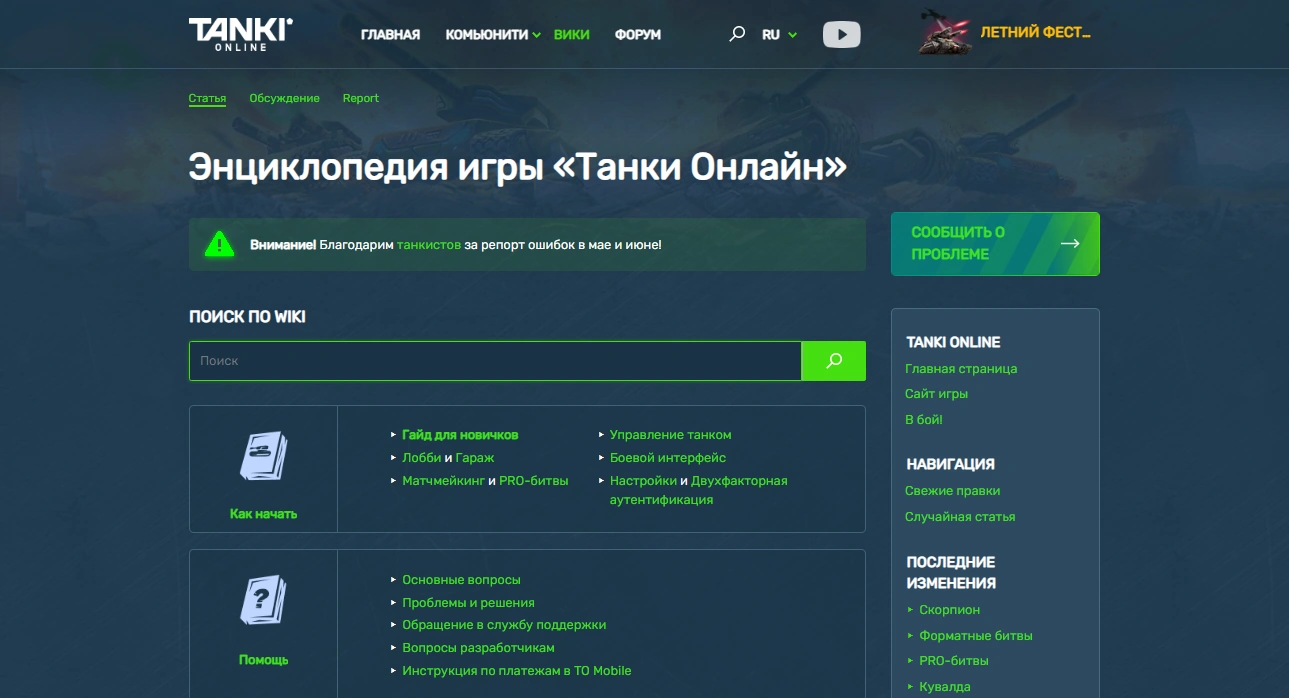Open recent change "PRO-битвы" in sidebar

(x=954, y=661)
